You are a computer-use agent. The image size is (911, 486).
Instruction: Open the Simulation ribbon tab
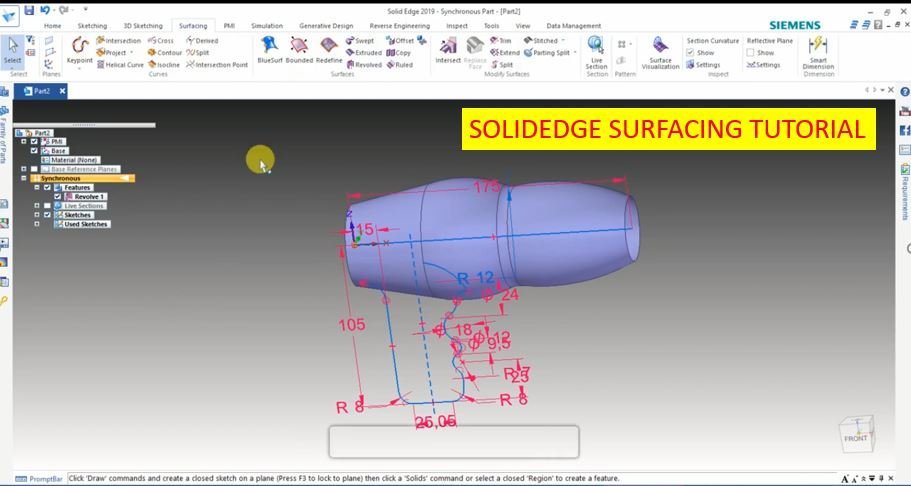[266, 26]
